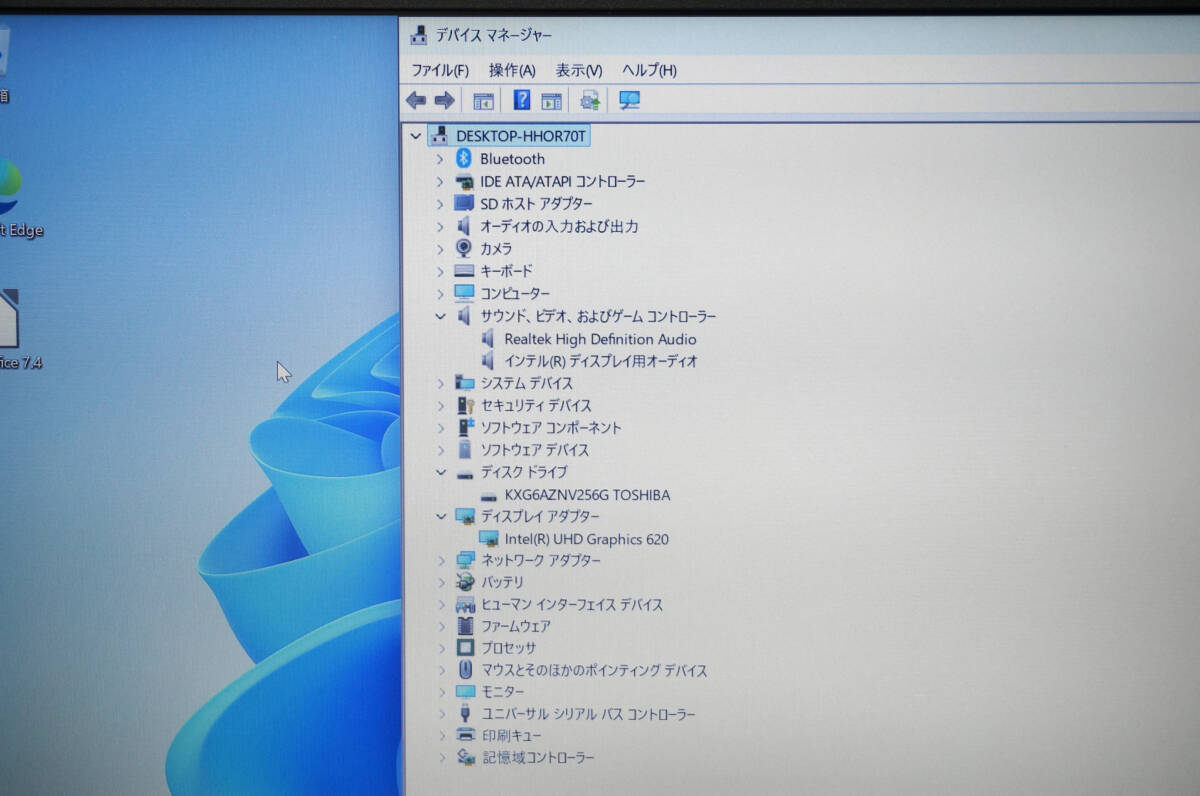This screenshot has height=796, width=1200.
Task: Select the IDE ATA/ATAPI コントローラー label
Action: click(563, 182)
